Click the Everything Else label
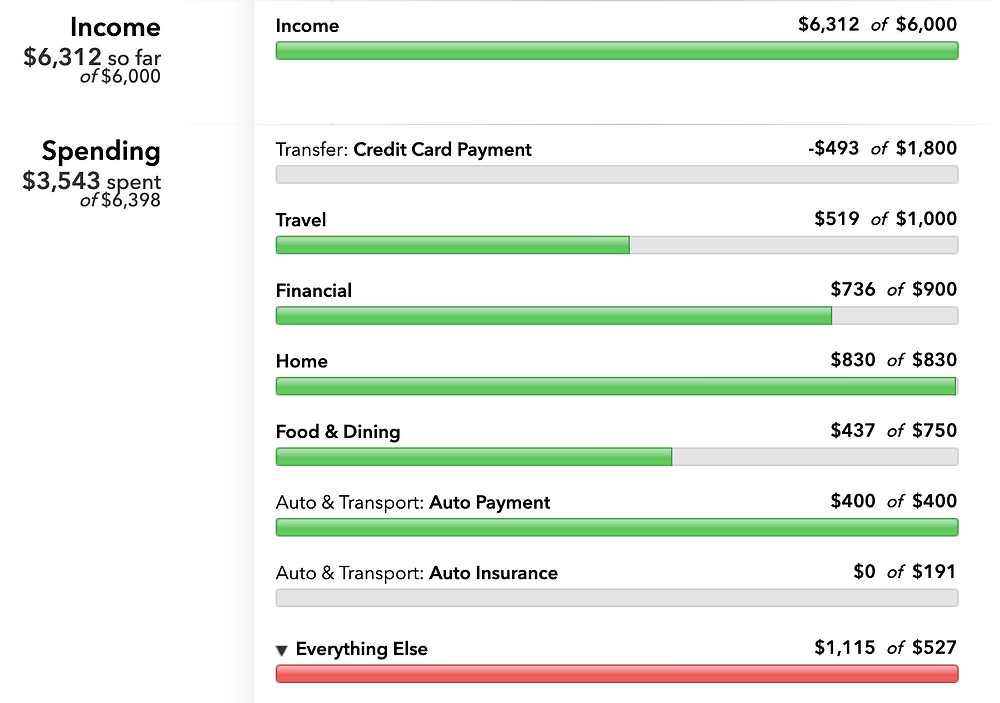Image resolution: width=1000 pixels, height=703 pixels. point(362,650)
